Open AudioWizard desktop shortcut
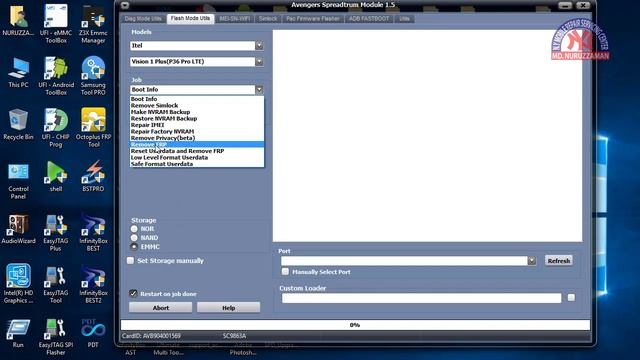This screenshot has height=360, width=640. pyautogui.click(x=18, y=229)
